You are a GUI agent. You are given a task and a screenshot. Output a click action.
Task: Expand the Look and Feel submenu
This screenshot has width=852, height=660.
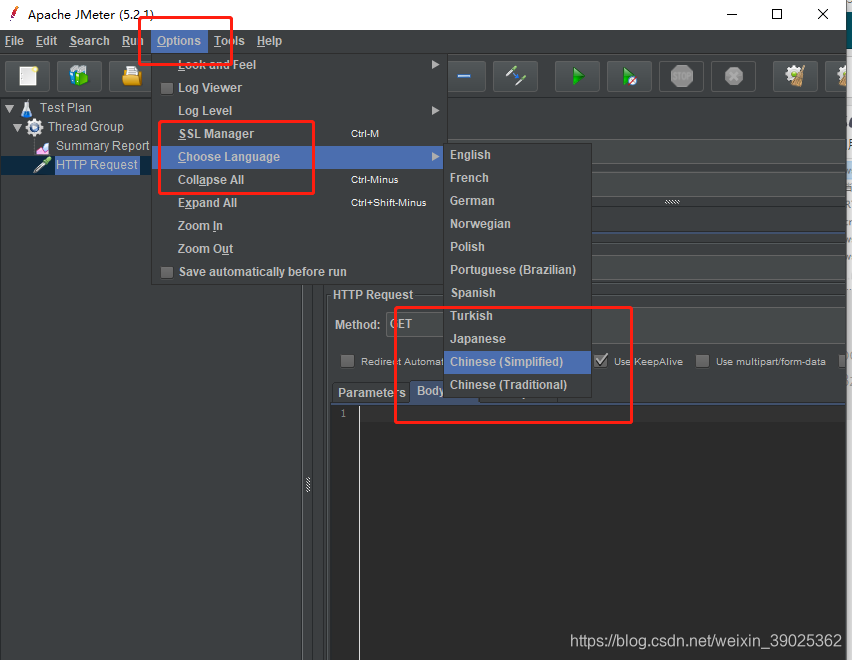point(299,65)
